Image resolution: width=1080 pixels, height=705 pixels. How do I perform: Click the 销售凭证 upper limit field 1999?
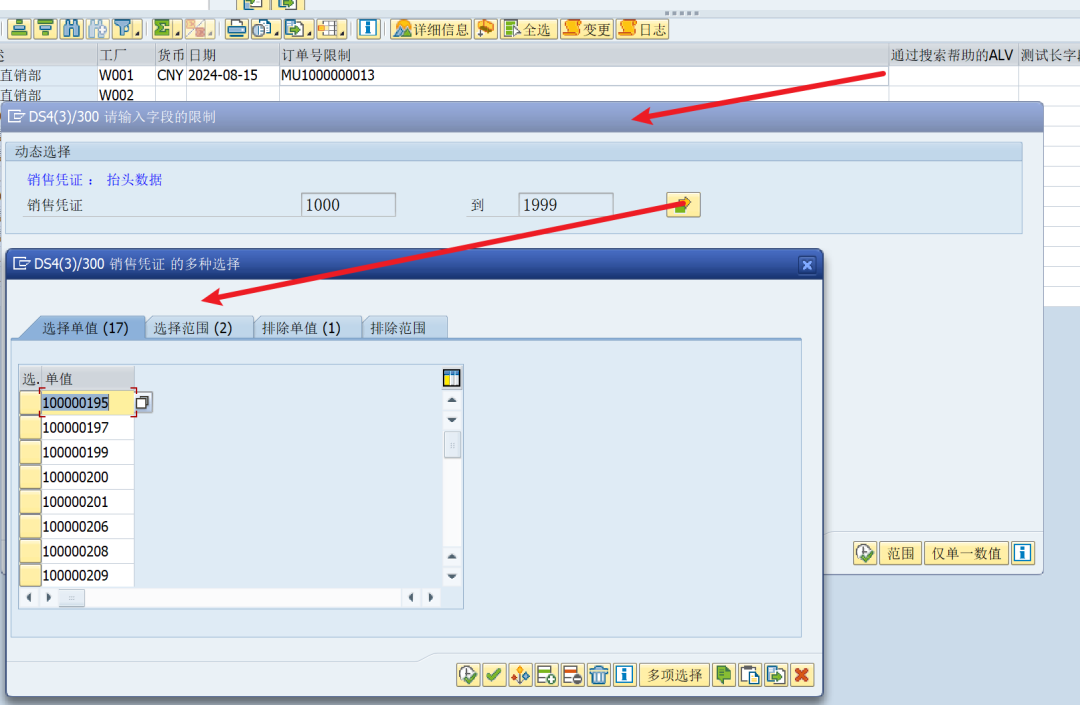565,205
